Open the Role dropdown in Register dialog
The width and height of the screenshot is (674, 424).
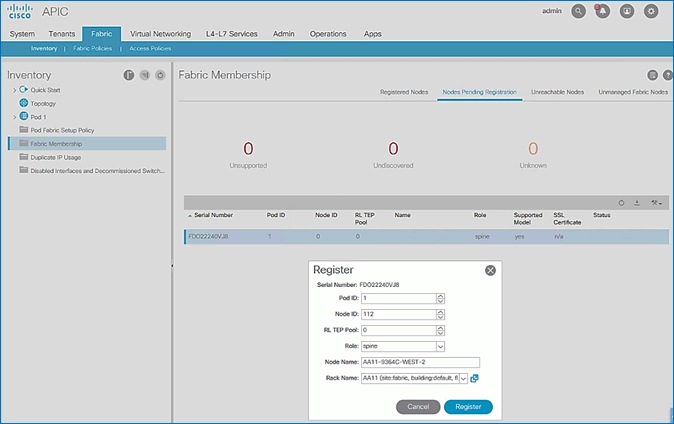440,346
